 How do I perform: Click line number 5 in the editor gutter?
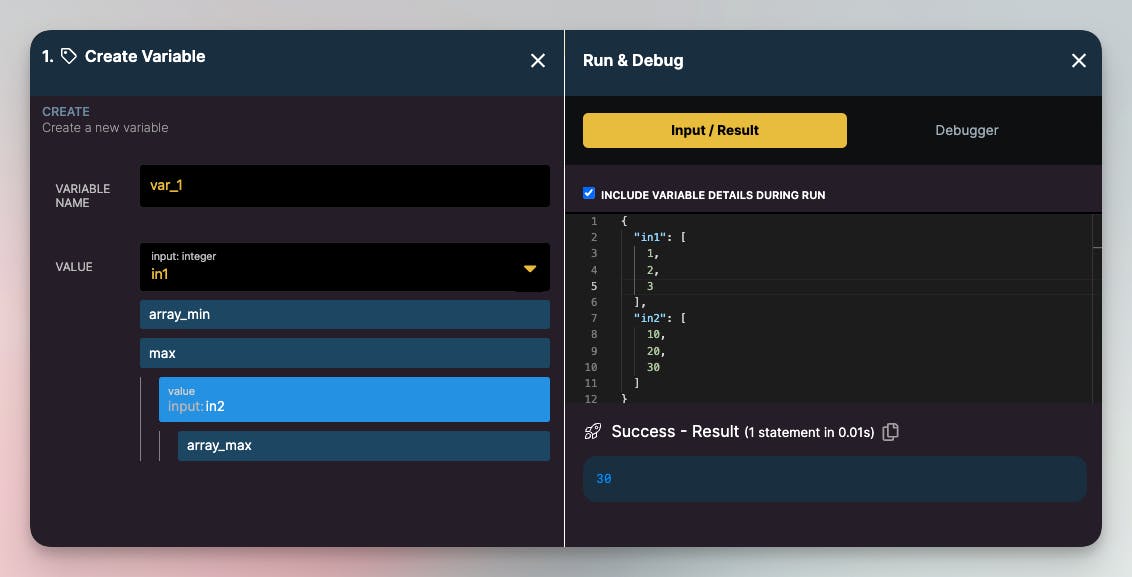pos(594,286)
